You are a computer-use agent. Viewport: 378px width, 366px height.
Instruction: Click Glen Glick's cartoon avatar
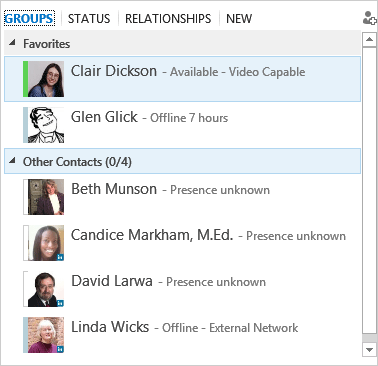point(46,125)
